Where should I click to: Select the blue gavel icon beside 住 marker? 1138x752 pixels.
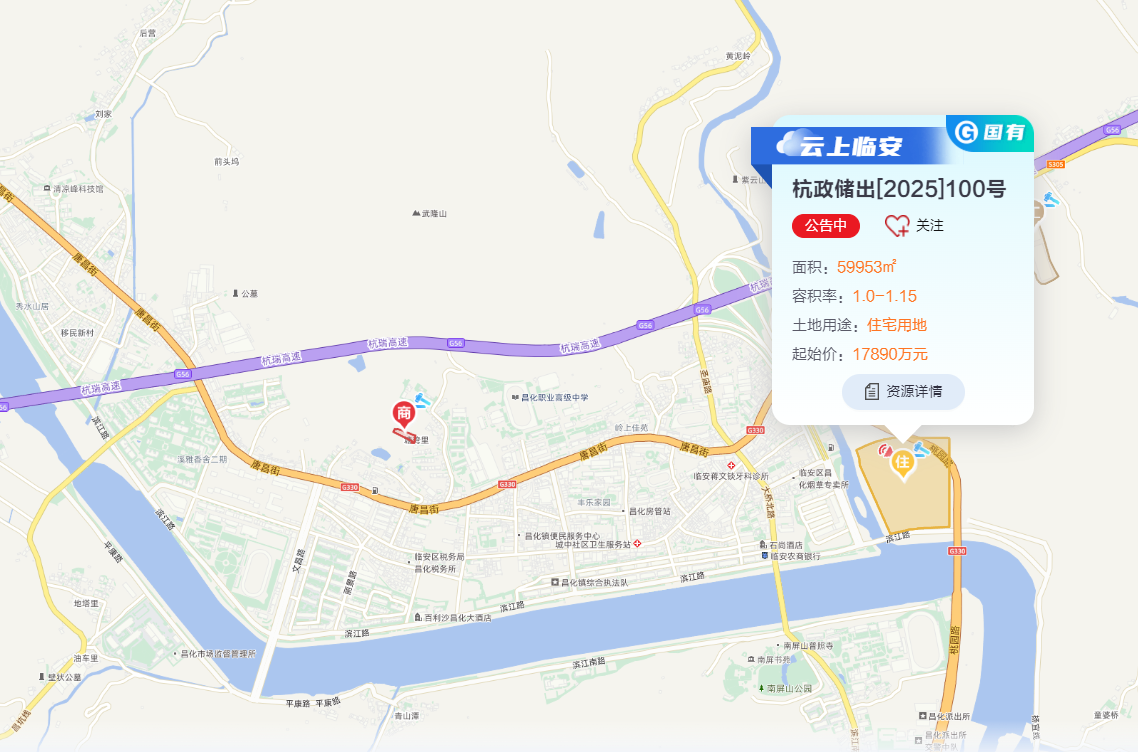coord(921,449)
